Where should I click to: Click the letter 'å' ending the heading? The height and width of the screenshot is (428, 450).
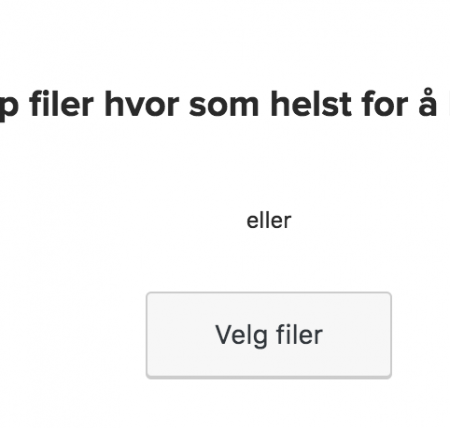[427, 103]
